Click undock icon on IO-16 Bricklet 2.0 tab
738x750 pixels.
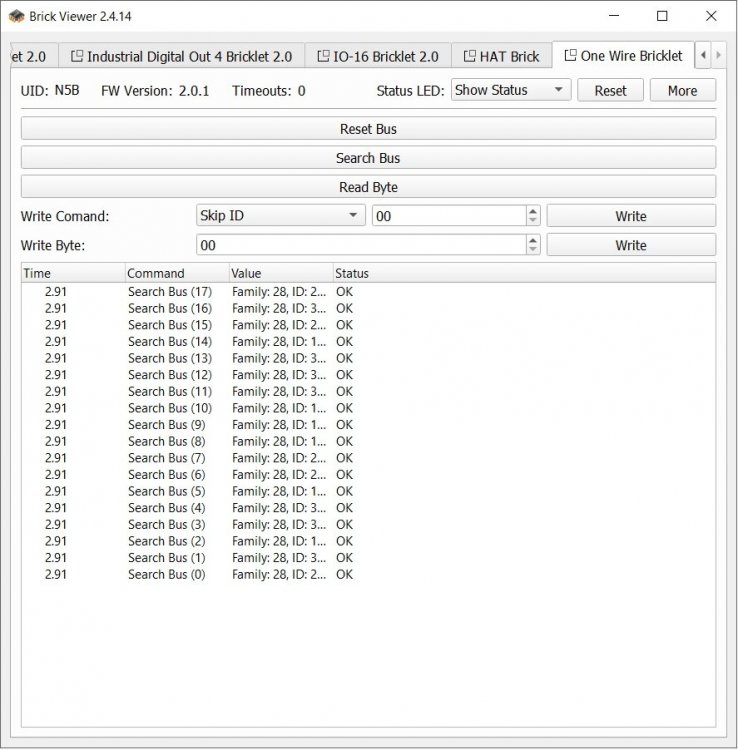click(323, 56)
